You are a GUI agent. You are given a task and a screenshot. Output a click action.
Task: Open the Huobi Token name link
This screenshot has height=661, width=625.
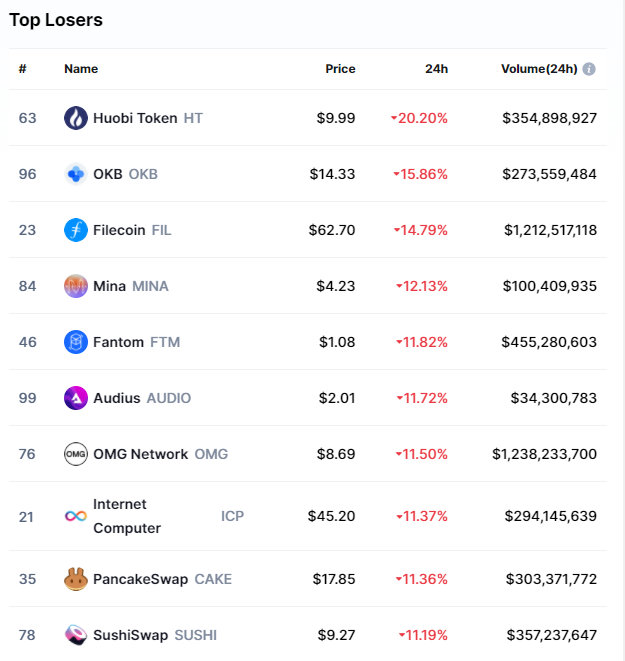pyautogui.click(x=135, y=118)
